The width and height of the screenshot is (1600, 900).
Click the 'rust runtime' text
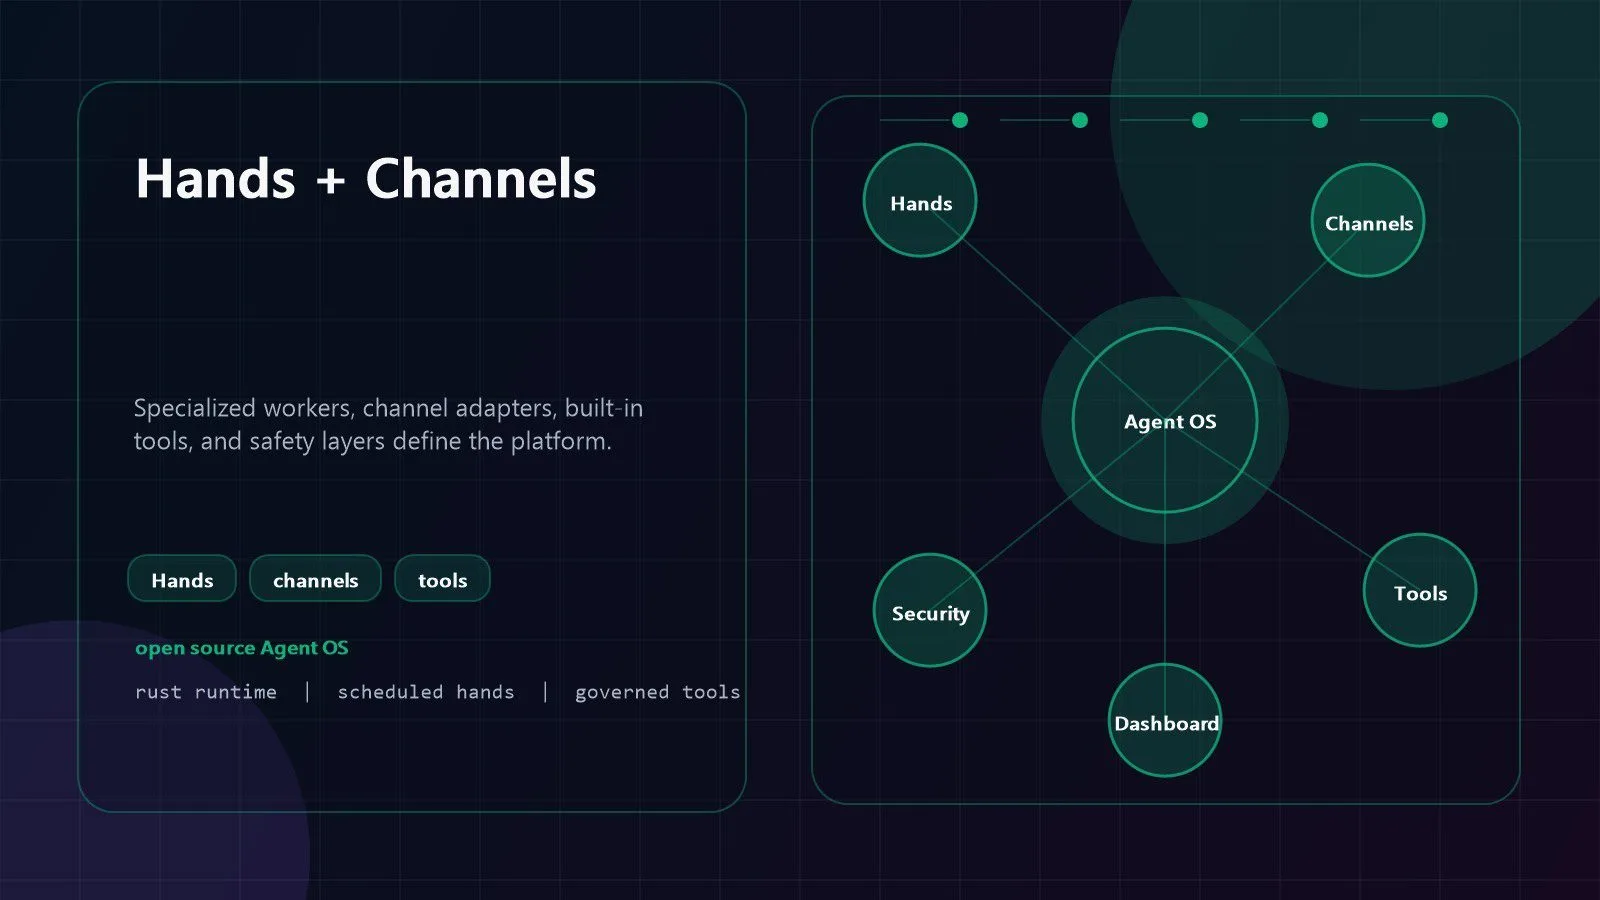point(206,692)
